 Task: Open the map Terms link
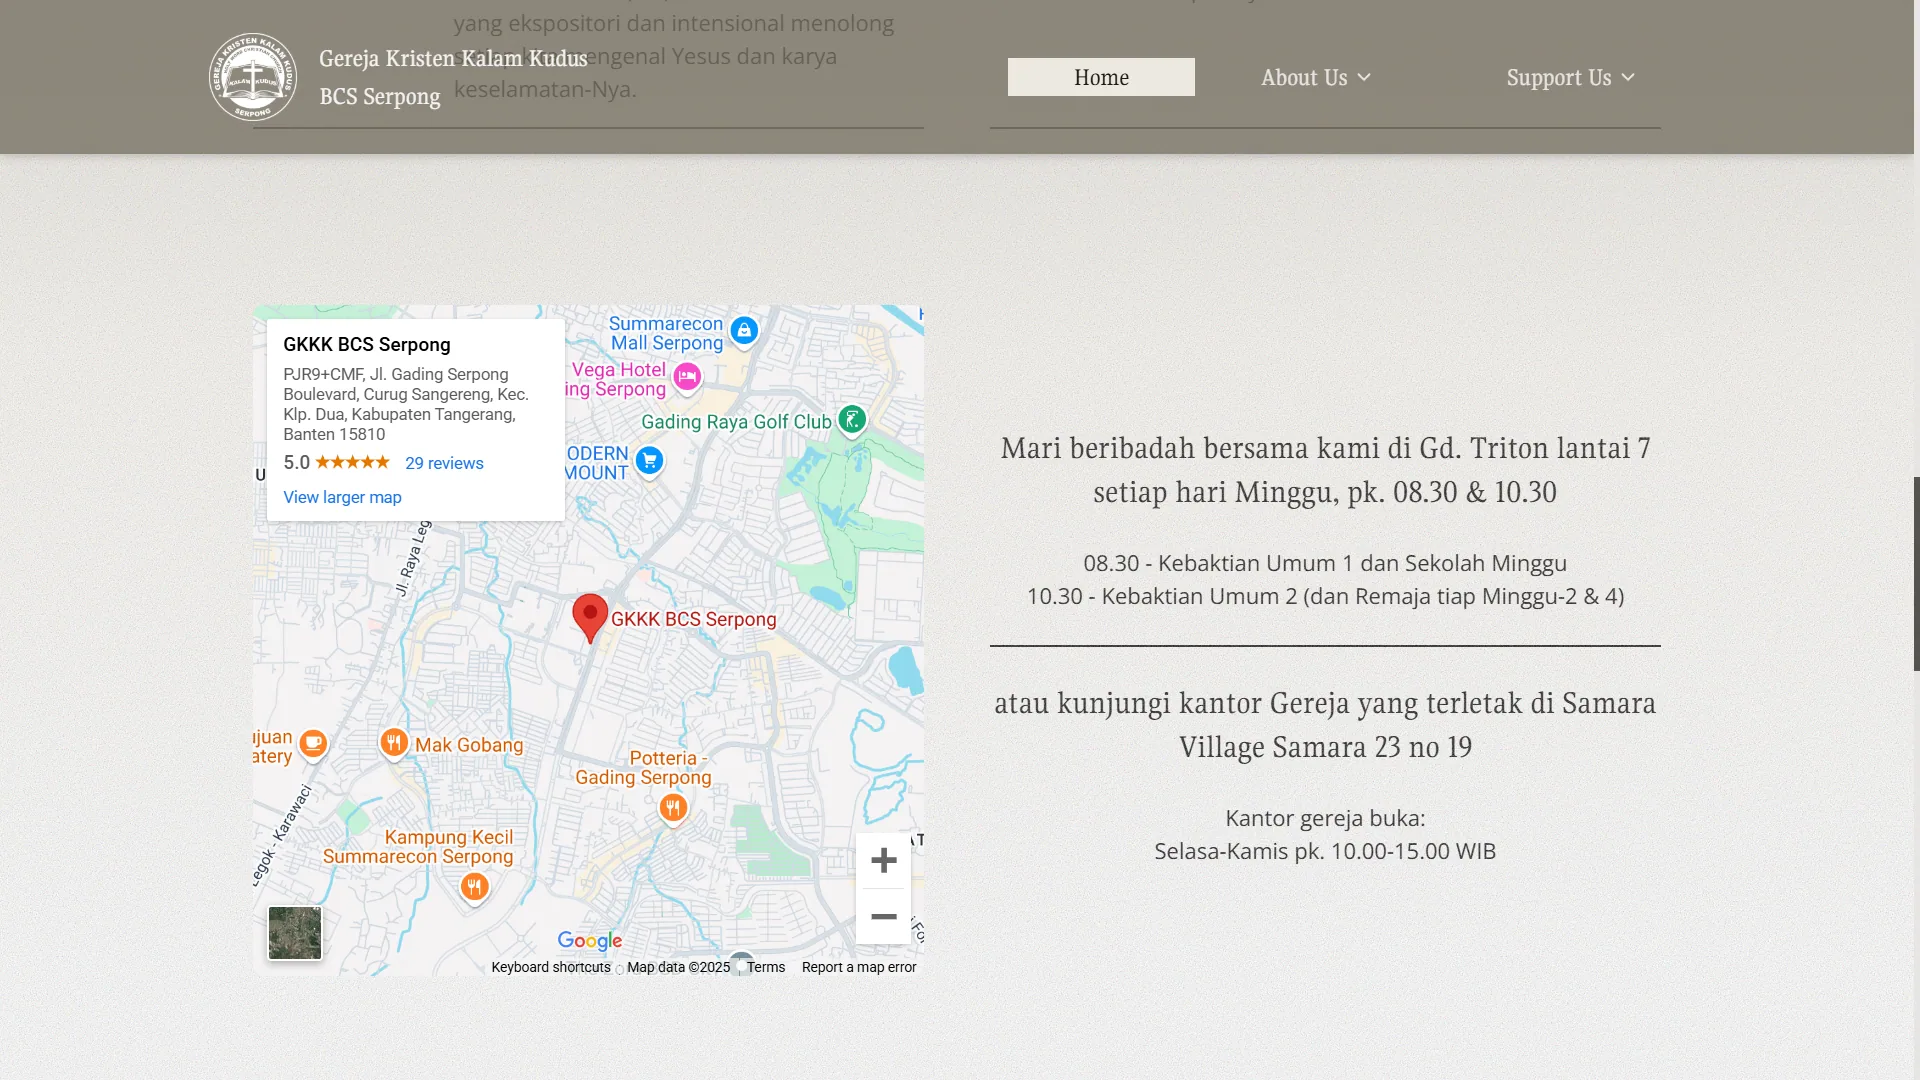click(766, 967)
